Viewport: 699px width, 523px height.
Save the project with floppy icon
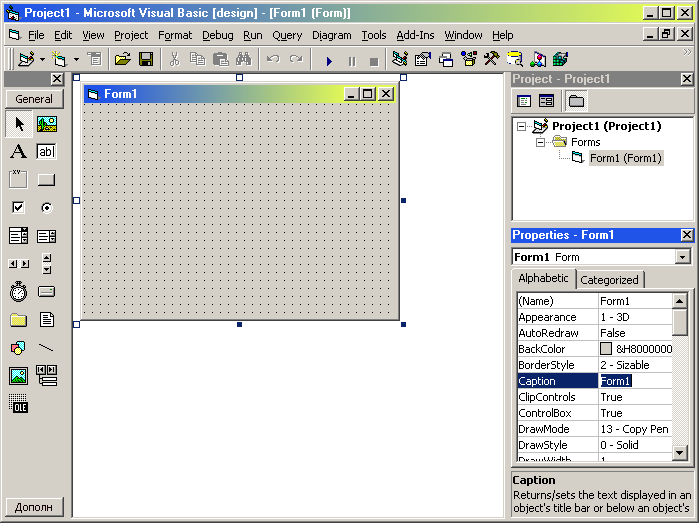pyautogui.click(x=146, y=59)
